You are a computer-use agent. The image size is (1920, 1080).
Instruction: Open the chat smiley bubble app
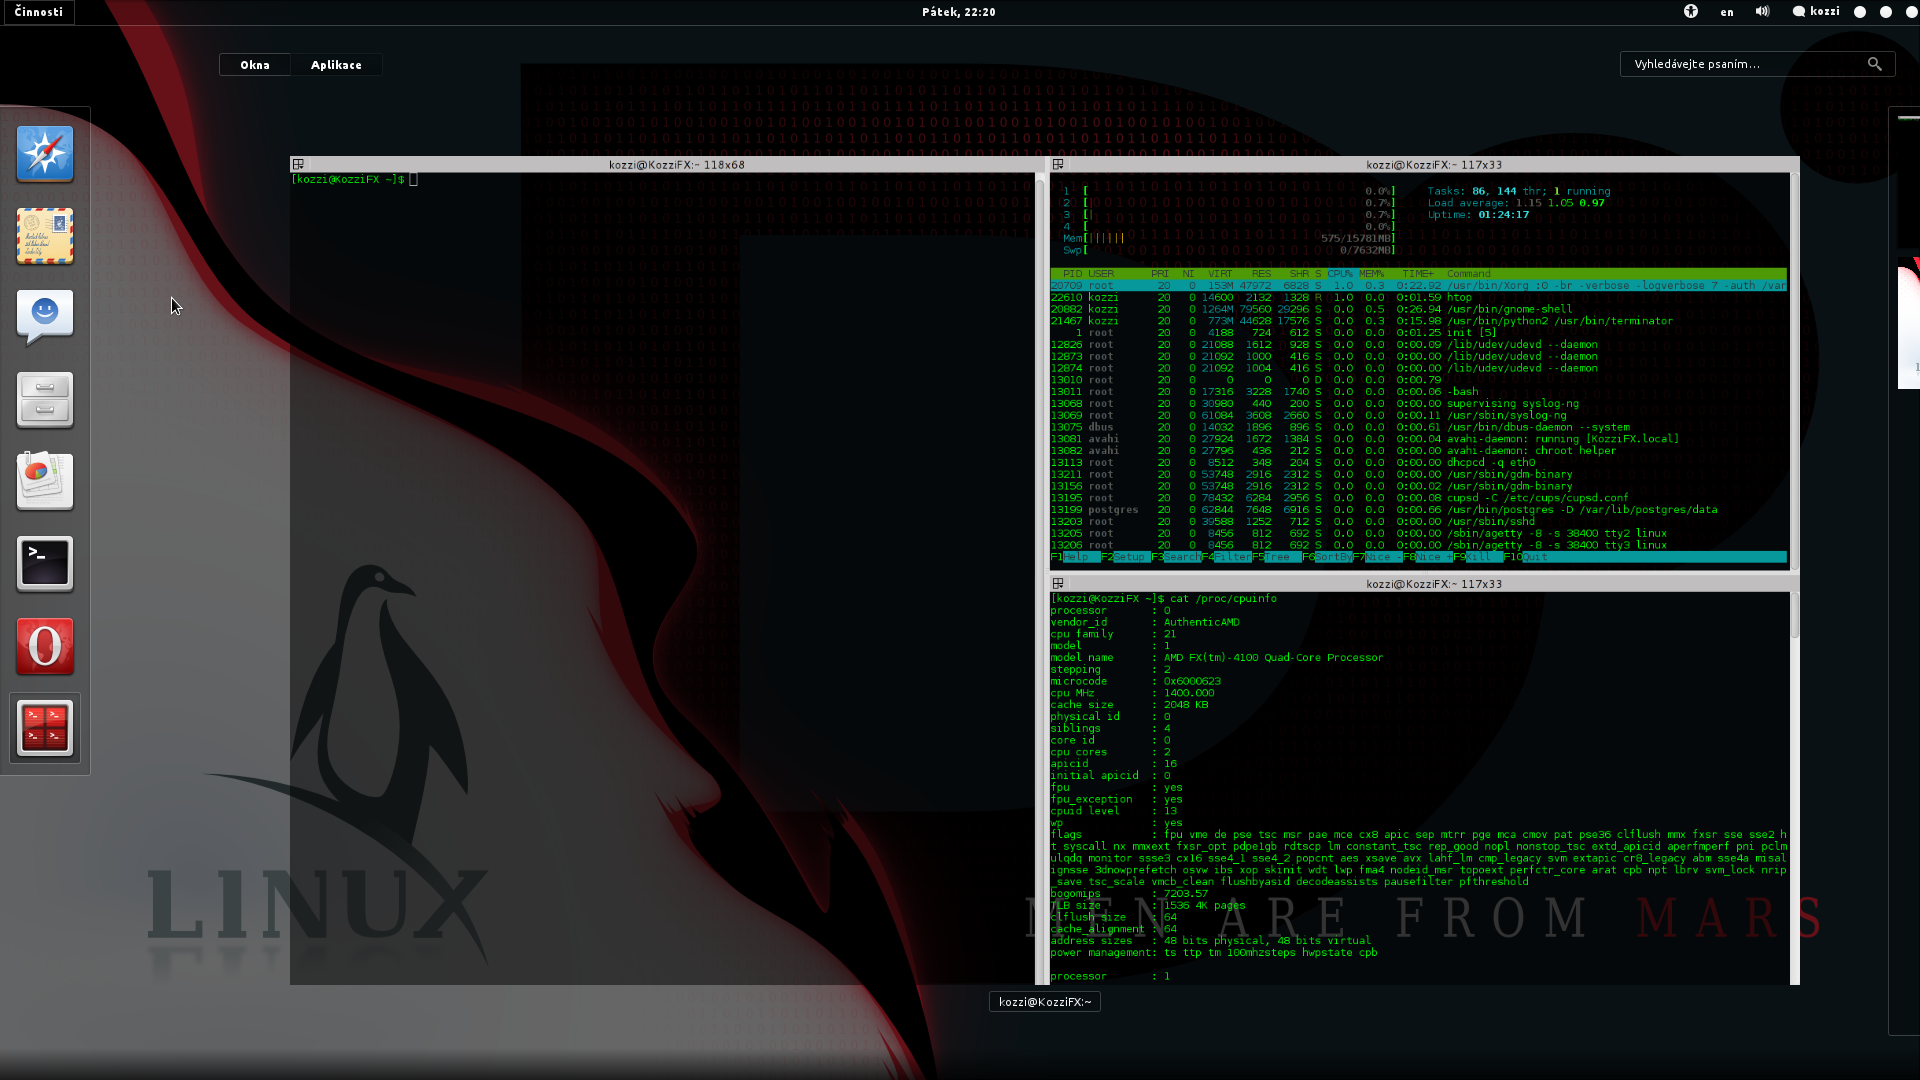click(45, 318)
